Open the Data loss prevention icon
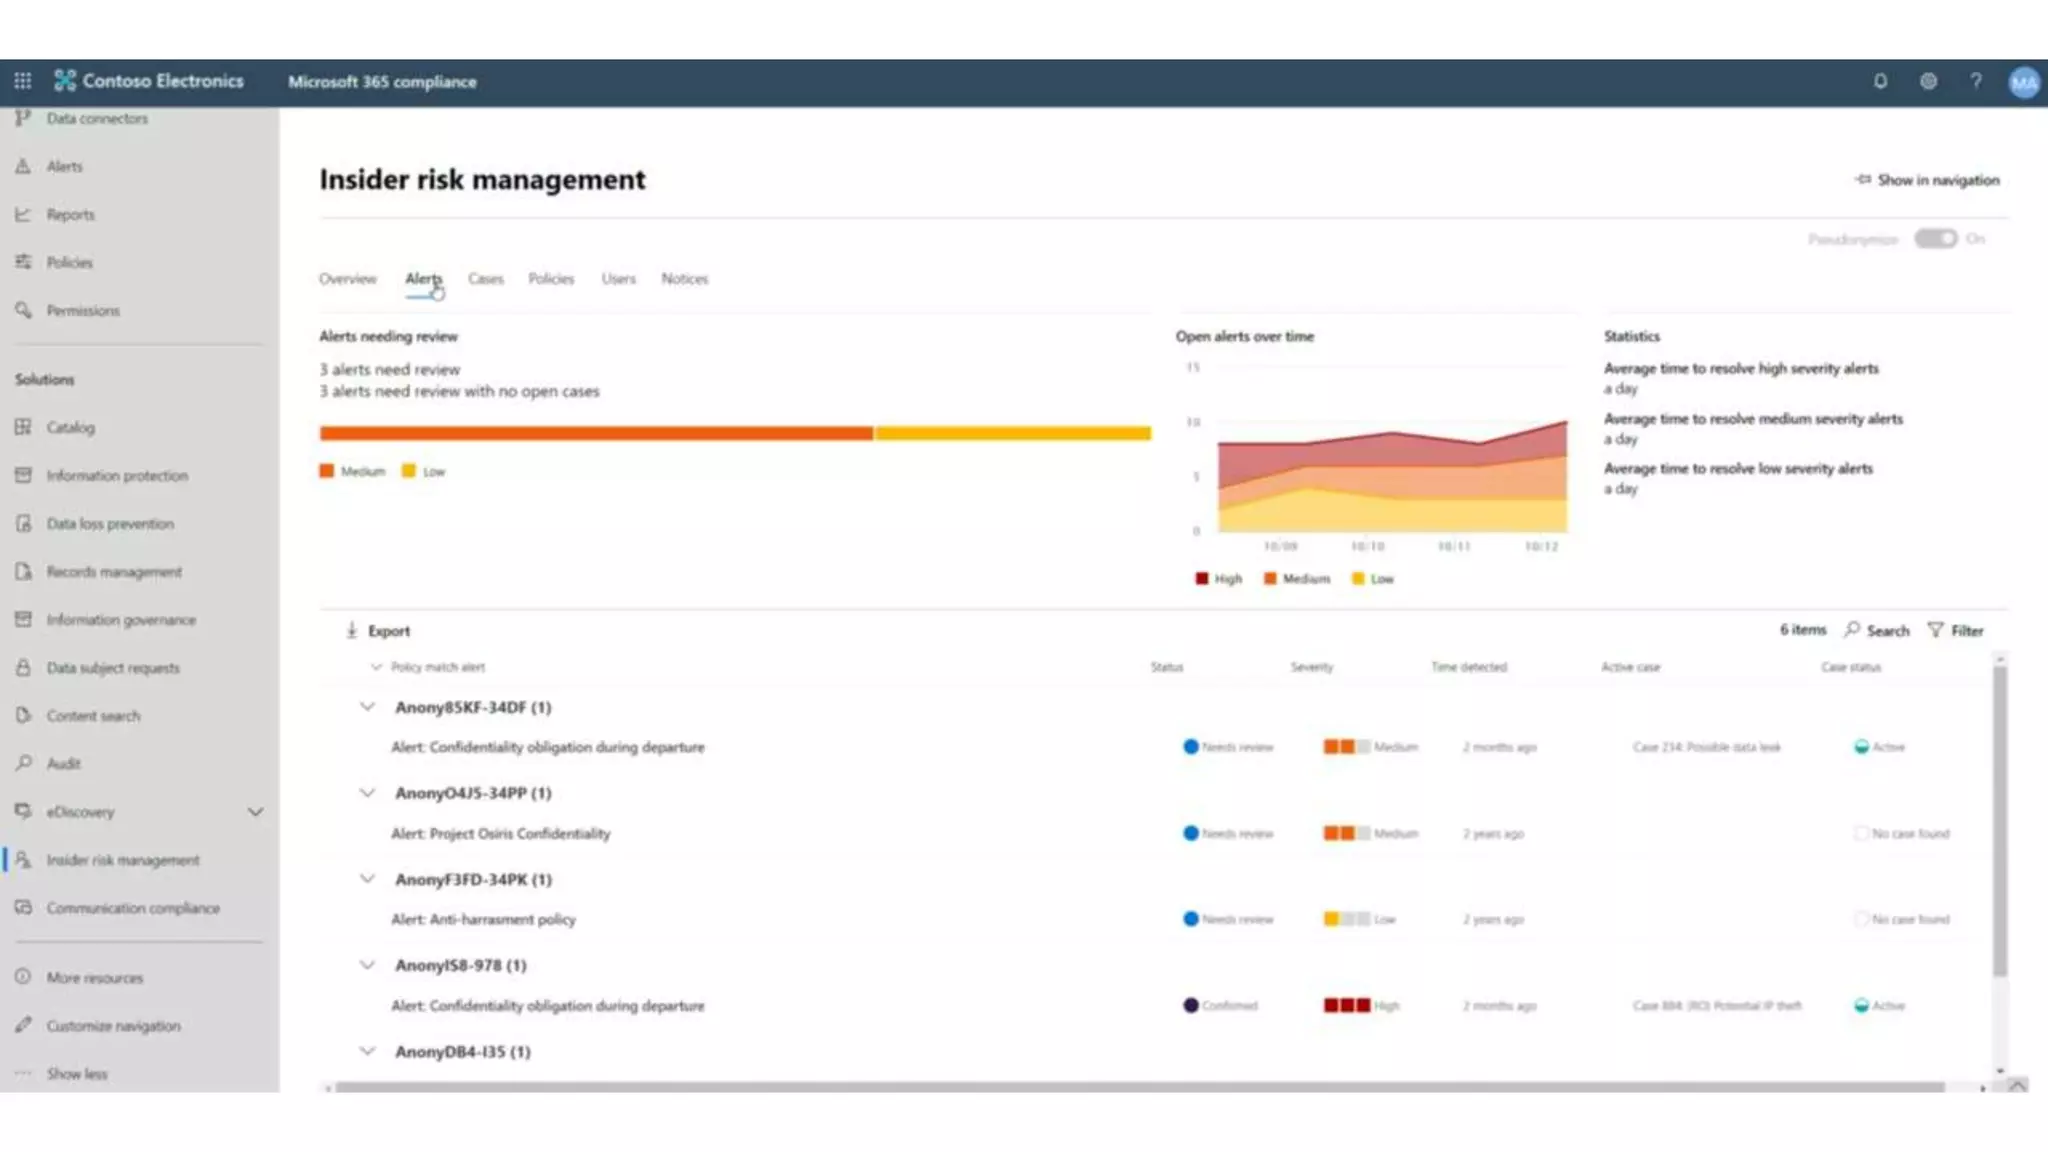The width and height of the screenshot is (2048, 1152). 24,523
